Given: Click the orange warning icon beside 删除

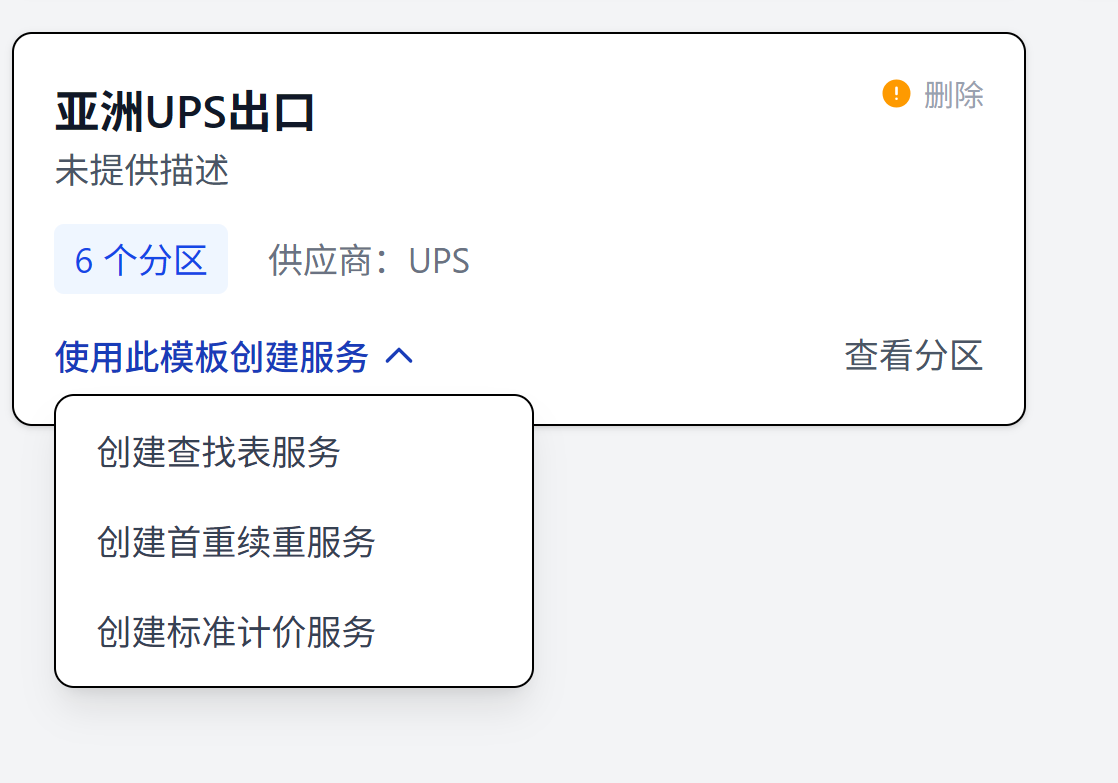Looking at the screenshot, I should point(896,94).
